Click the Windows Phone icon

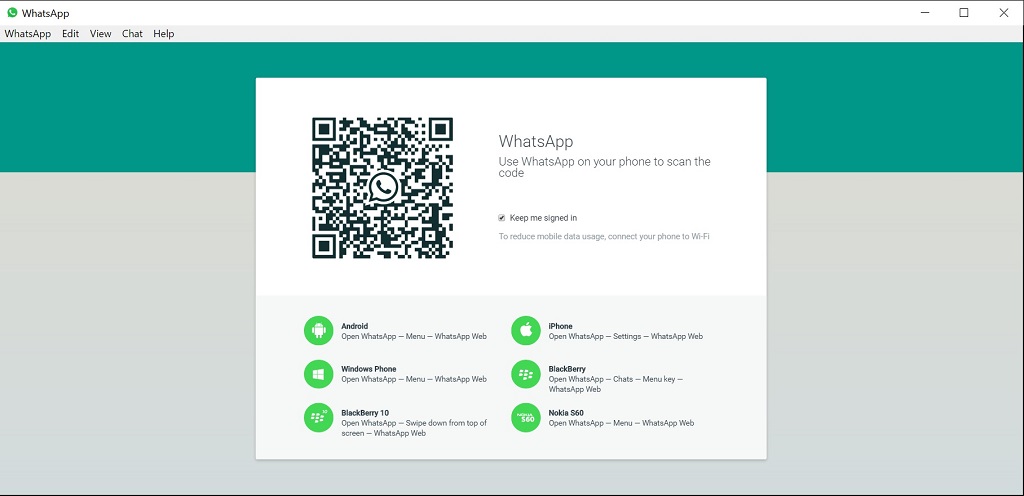[318, 374]
